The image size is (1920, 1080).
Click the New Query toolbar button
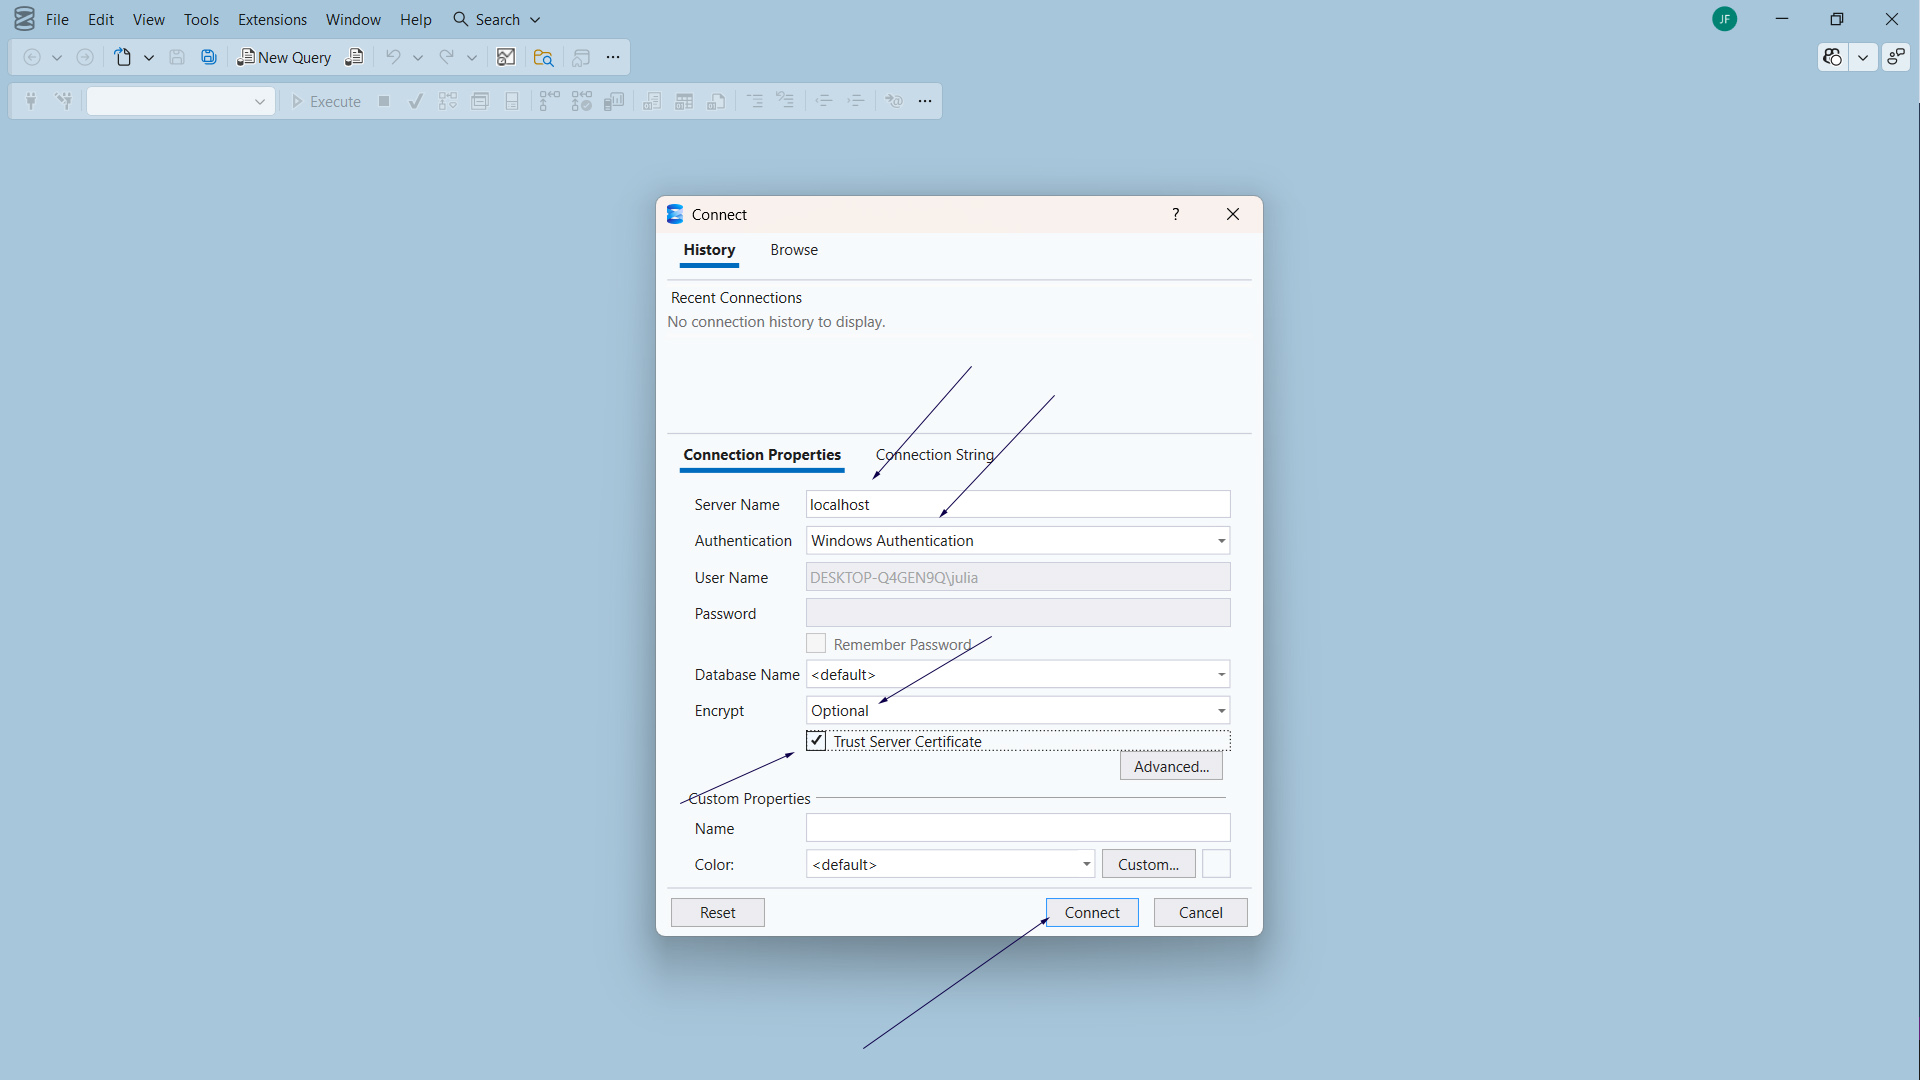[284, 57]
